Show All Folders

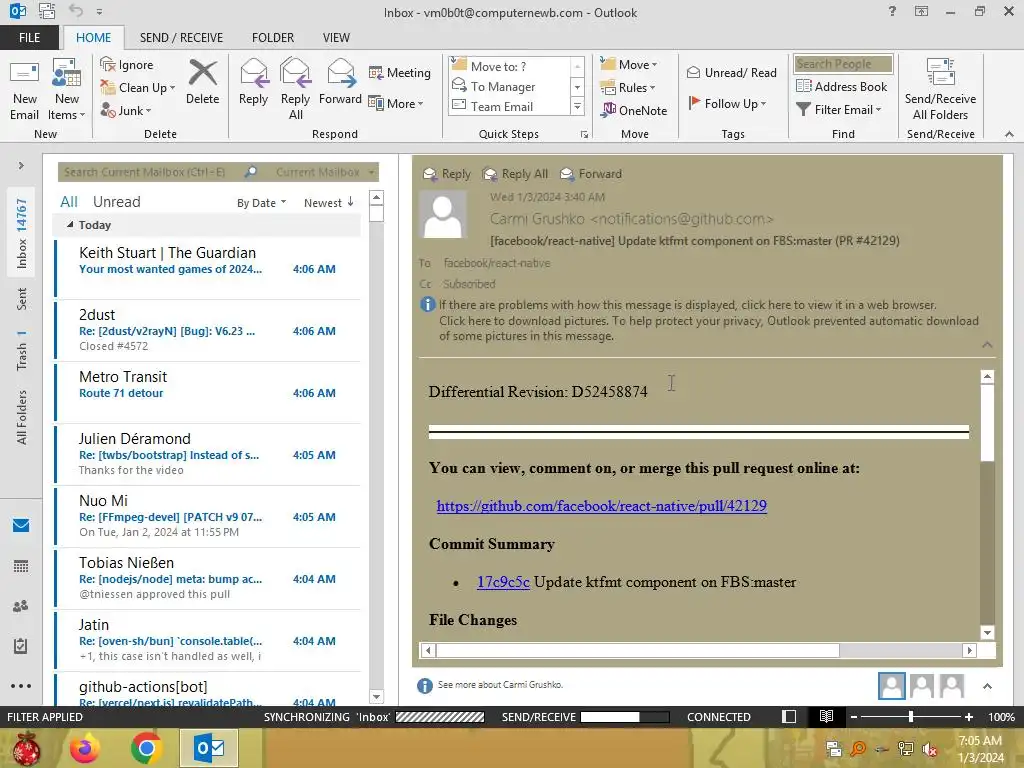click(x=22, y=417)
